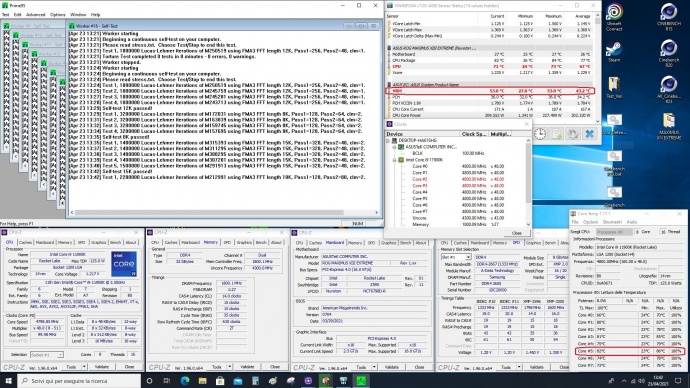Open the Prime95 Window menu
The height and width of the screenshot is (388, 690).
click(x=78, y=15)
